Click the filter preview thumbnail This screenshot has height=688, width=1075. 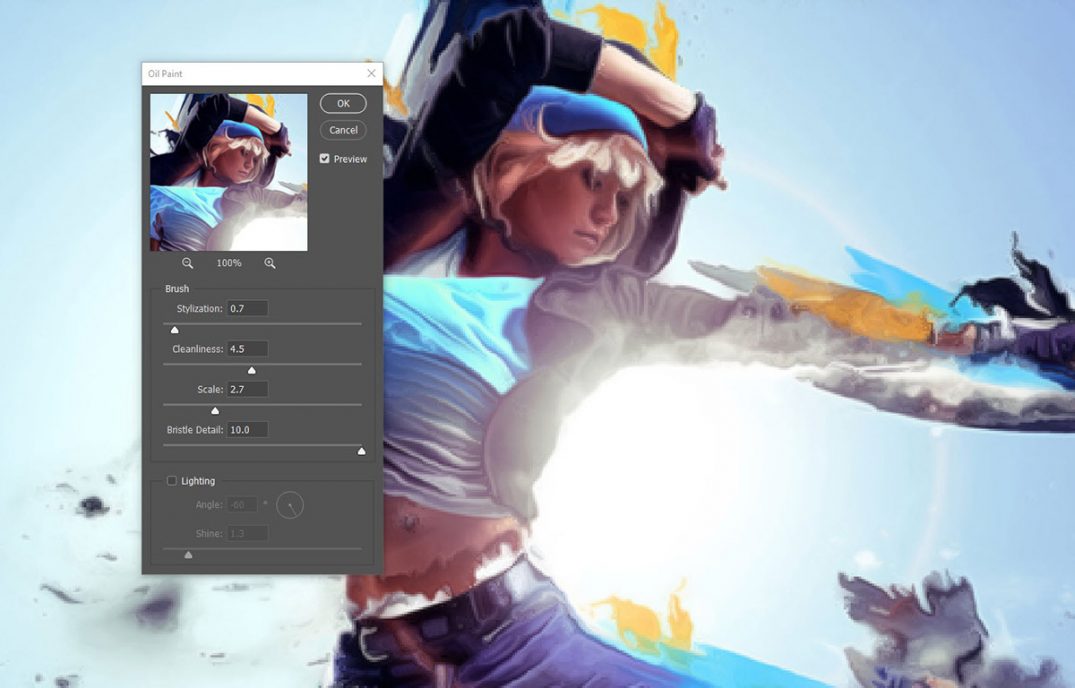(x=227, y=172)
